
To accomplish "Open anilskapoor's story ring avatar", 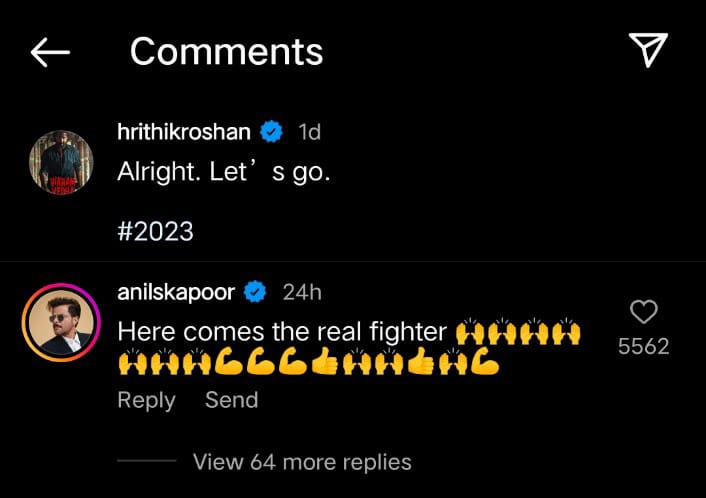I will [x=61, y=322].
